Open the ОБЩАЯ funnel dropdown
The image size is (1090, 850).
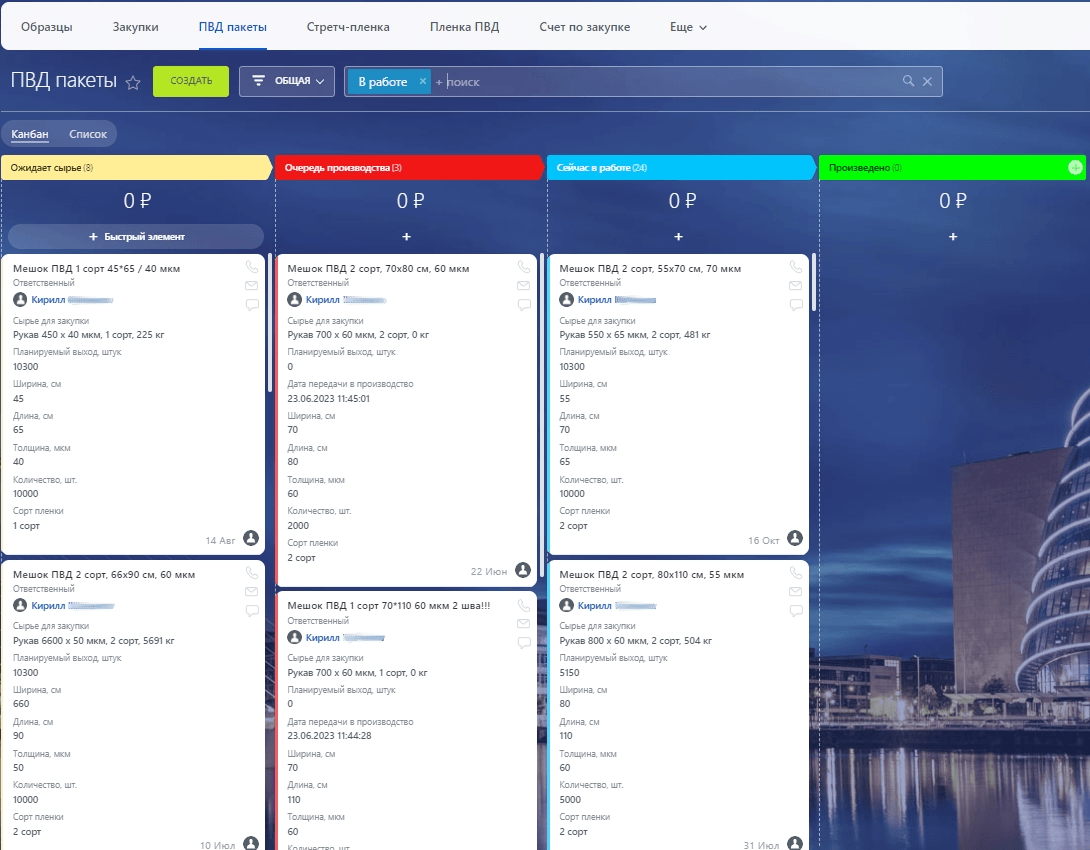(287, 81)
